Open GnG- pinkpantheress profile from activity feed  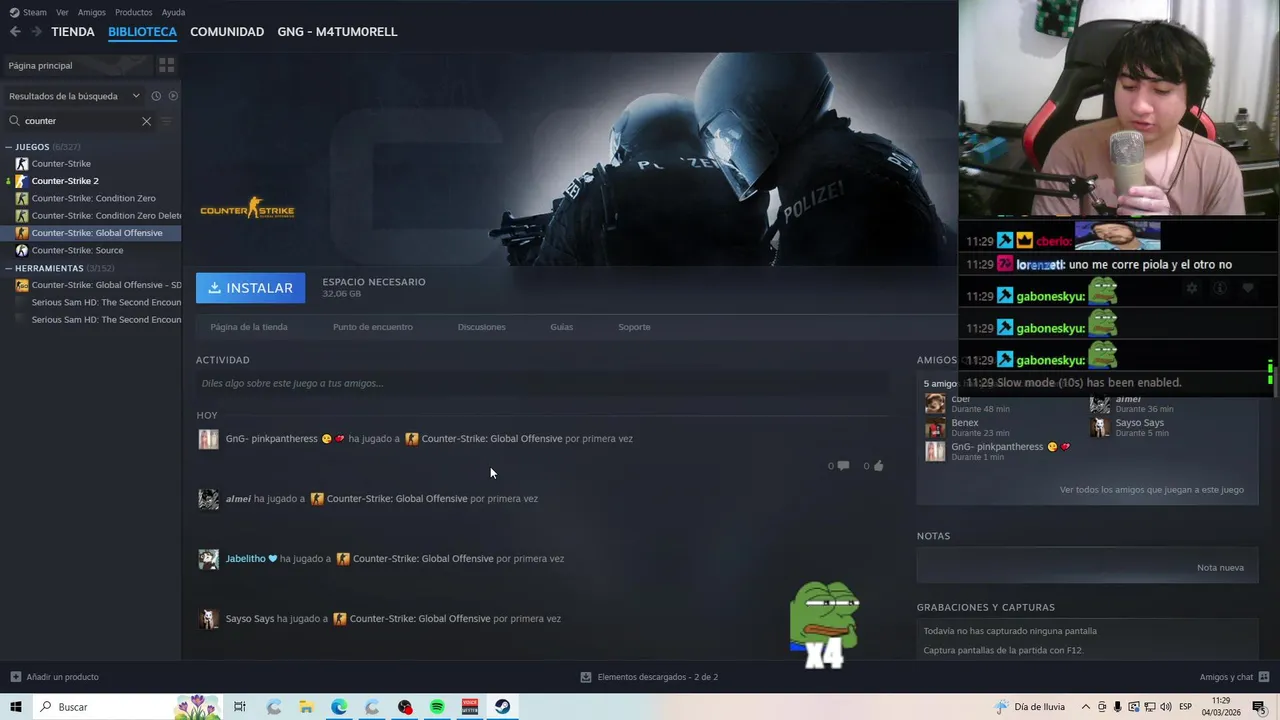click(x=271, y=439)
